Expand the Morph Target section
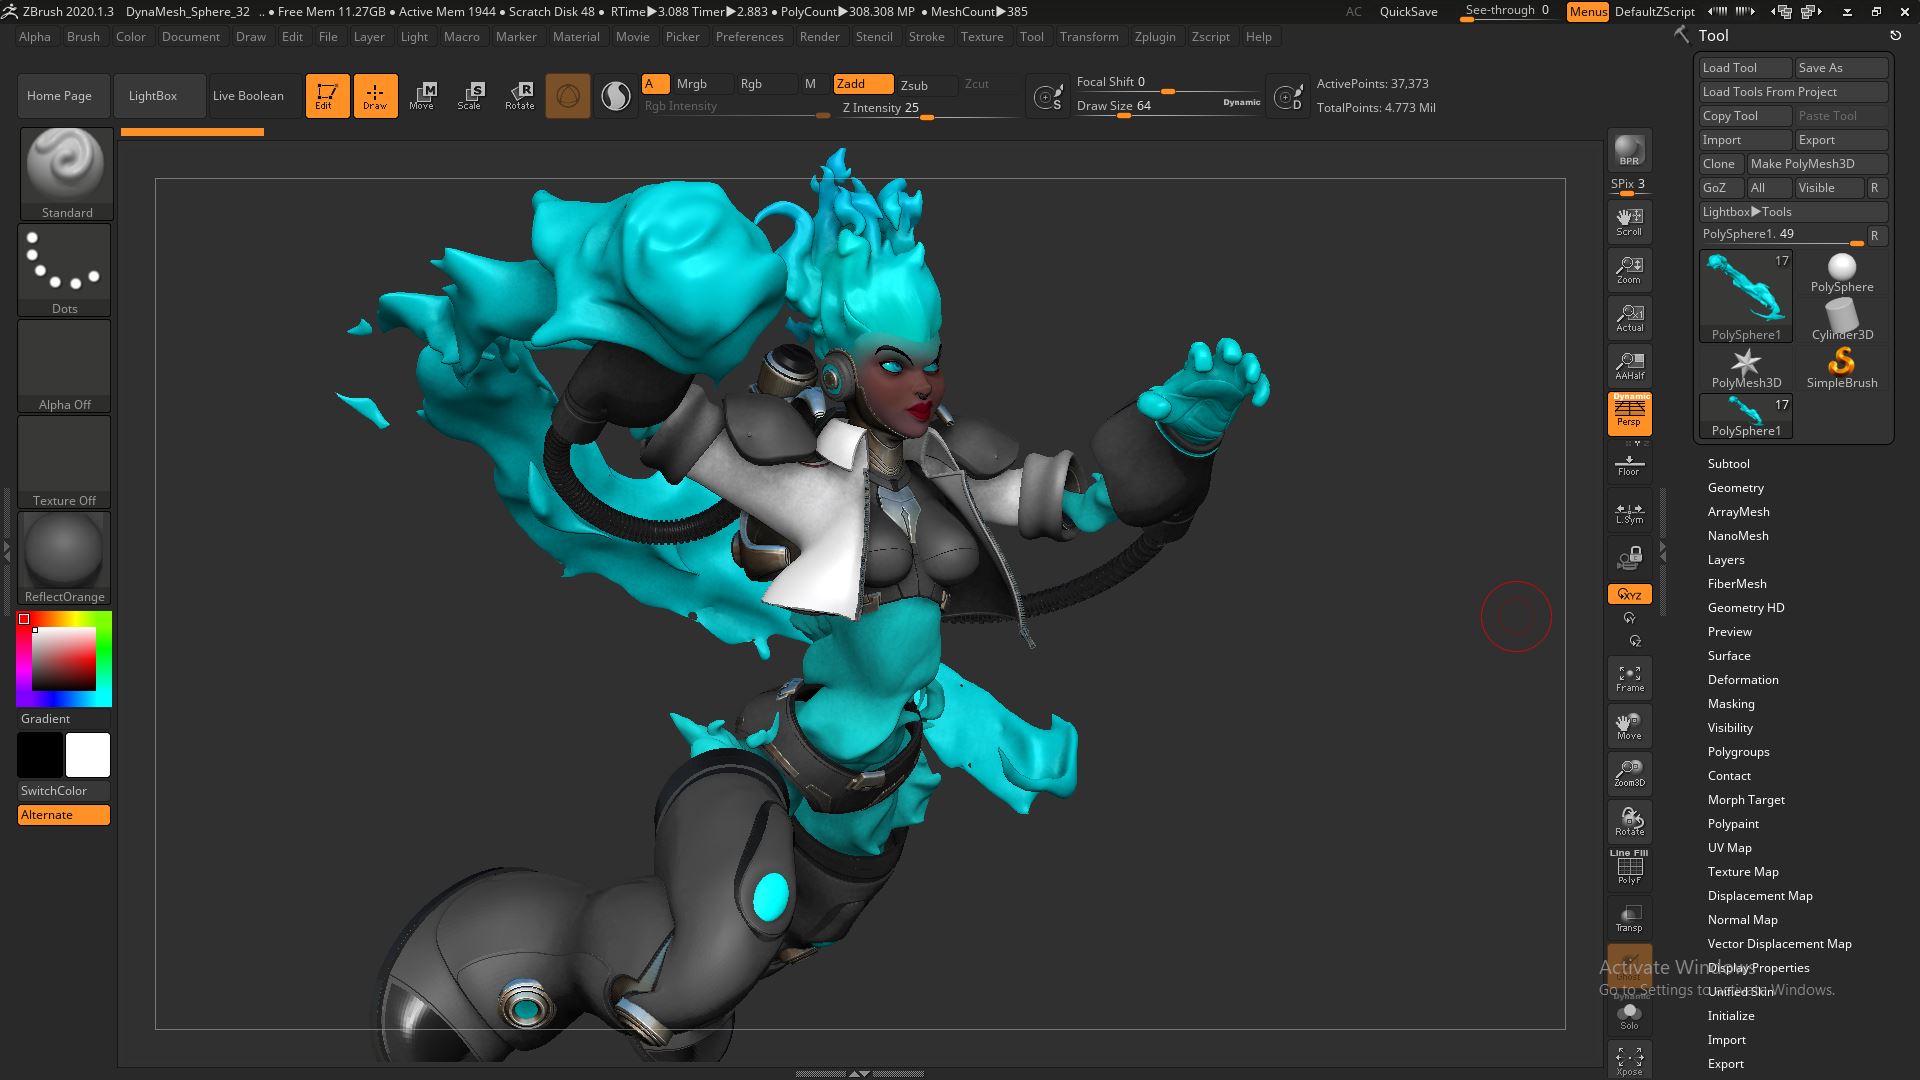 coord(1746,800)
